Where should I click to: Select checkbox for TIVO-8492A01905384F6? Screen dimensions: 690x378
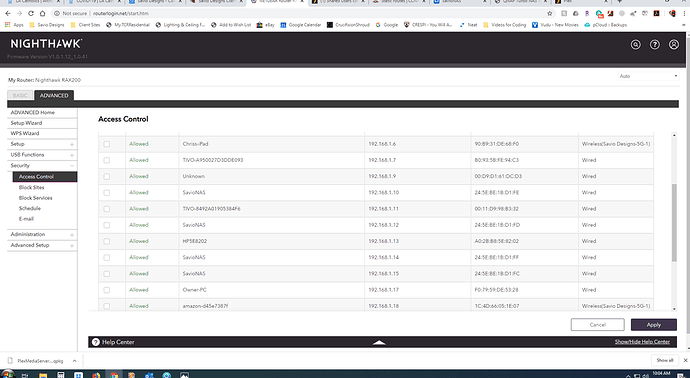point(106,209)
